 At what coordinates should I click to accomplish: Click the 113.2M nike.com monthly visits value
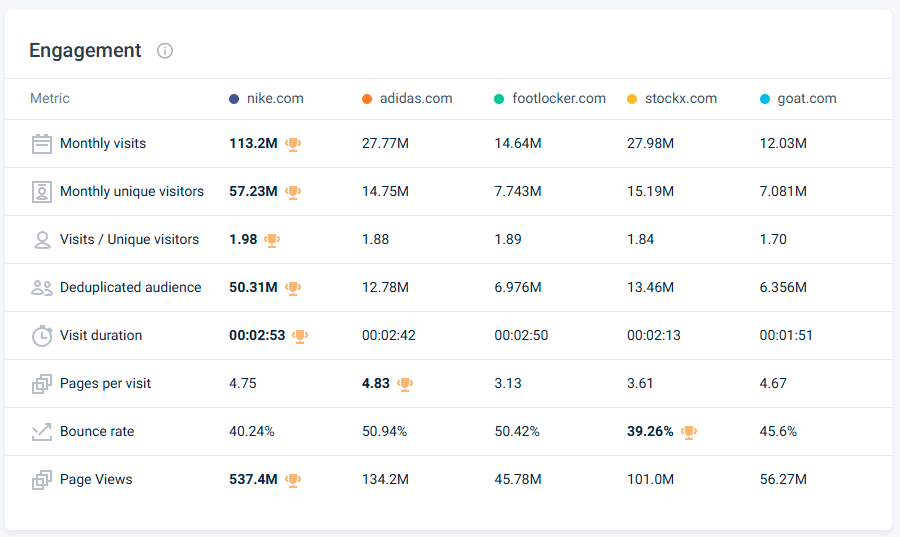coord(253,143)
